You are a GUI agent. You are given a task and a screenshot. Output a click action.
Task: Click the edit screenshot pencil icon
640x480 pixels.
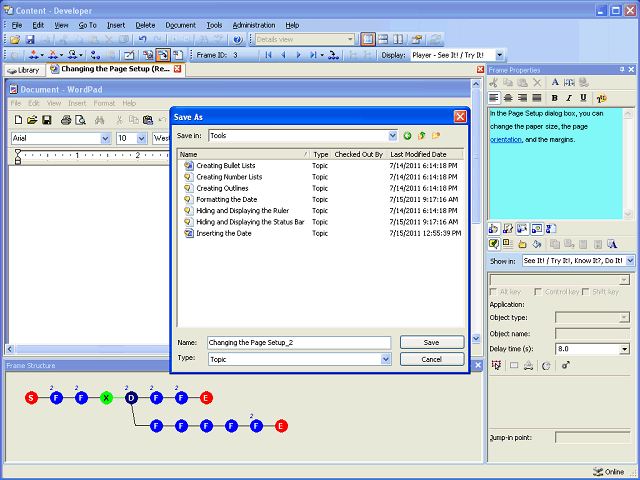129,55
